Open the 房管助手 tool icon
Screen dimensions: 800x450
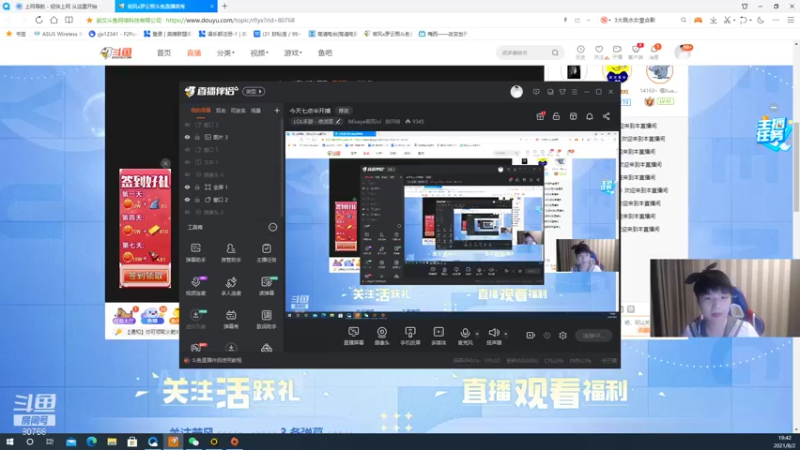point(231,253)
